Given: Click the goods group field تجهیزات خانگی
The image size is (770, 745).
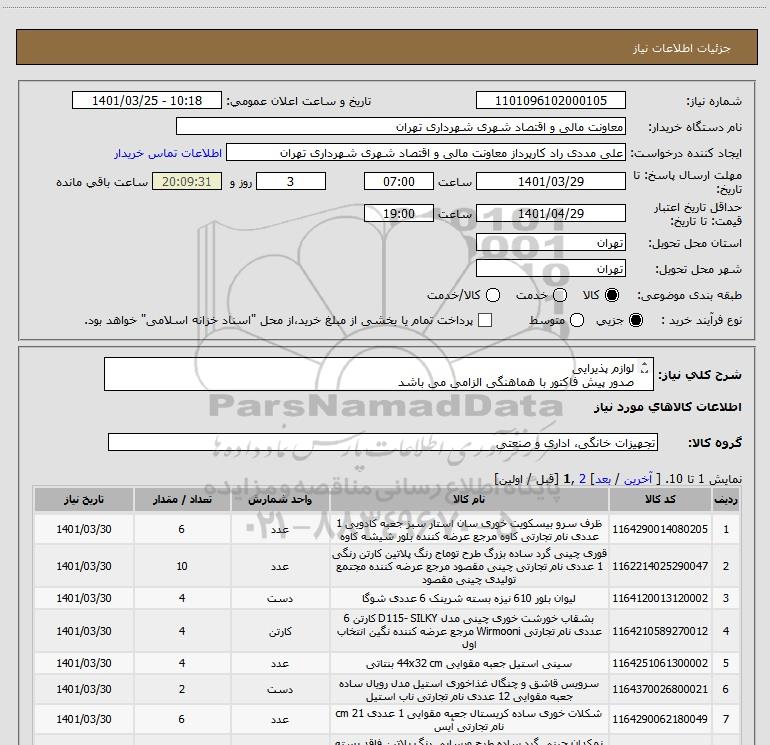Looking at the screenshot, I should click(383, 442).
